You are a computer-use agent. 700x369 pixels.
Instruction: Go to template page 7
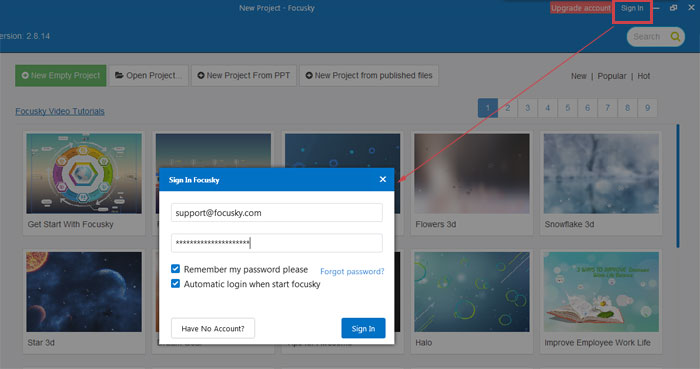coord(607,108)
